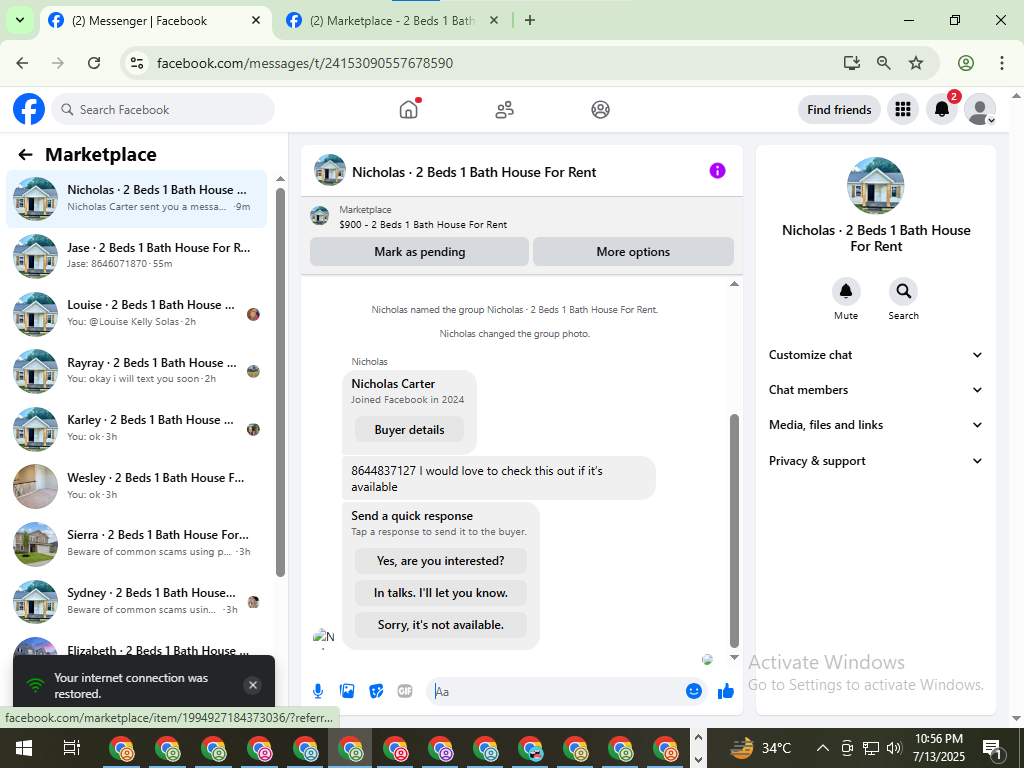This screenshot has width=1024, height=768.
Task: Open a new Chrome tab
Action: coord(530,20)
